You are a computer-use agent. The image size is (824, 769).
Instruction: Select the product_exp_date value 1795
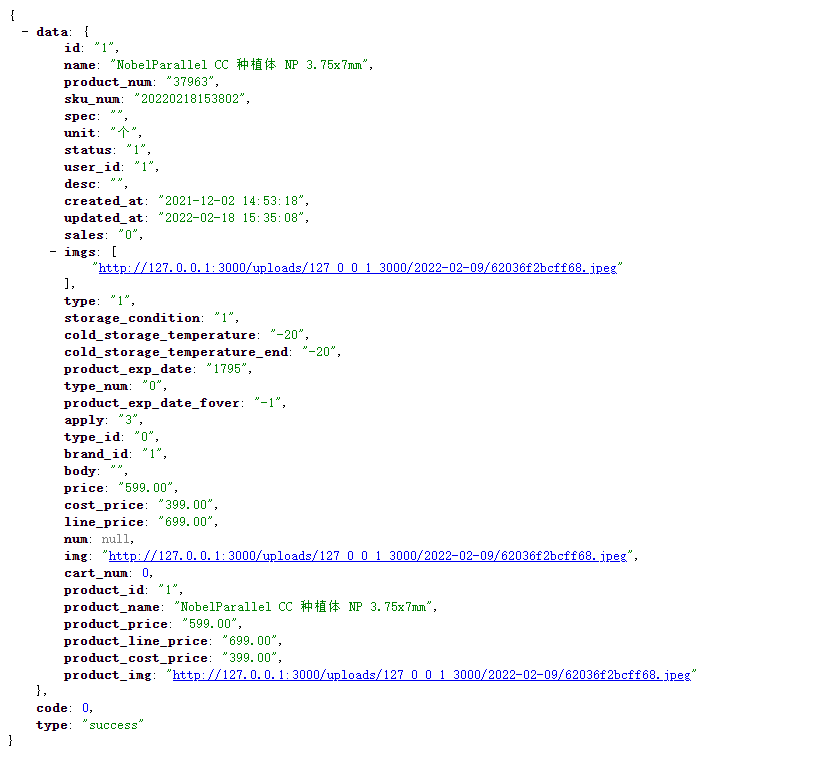tap(226, 369)
